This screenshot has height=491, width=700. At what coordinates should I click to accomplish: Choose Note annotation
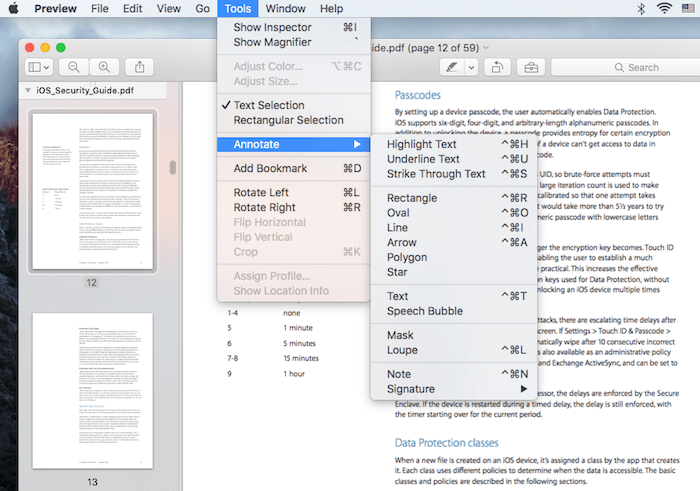454,374
